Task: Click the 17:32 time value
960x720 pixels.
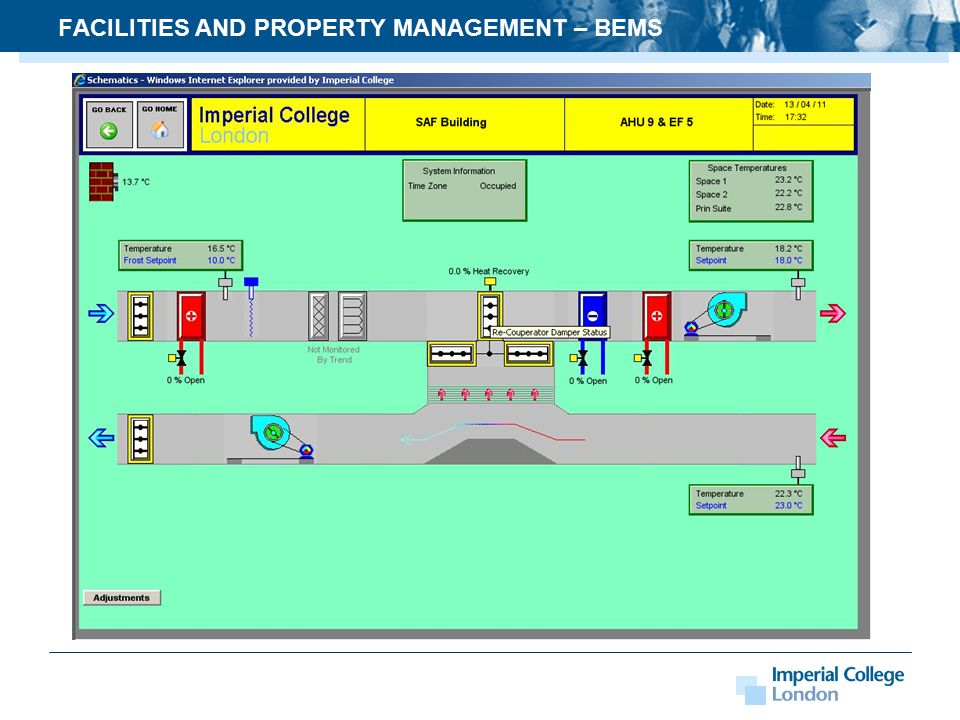Action: click(x=796, y=117)
